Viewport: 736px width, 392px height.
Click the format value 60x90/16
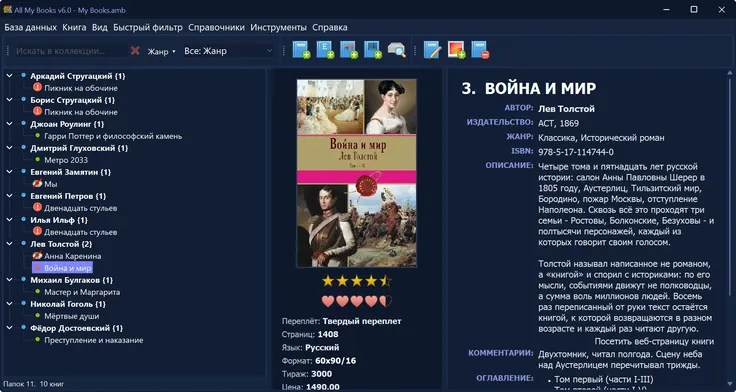pos(336,361)
